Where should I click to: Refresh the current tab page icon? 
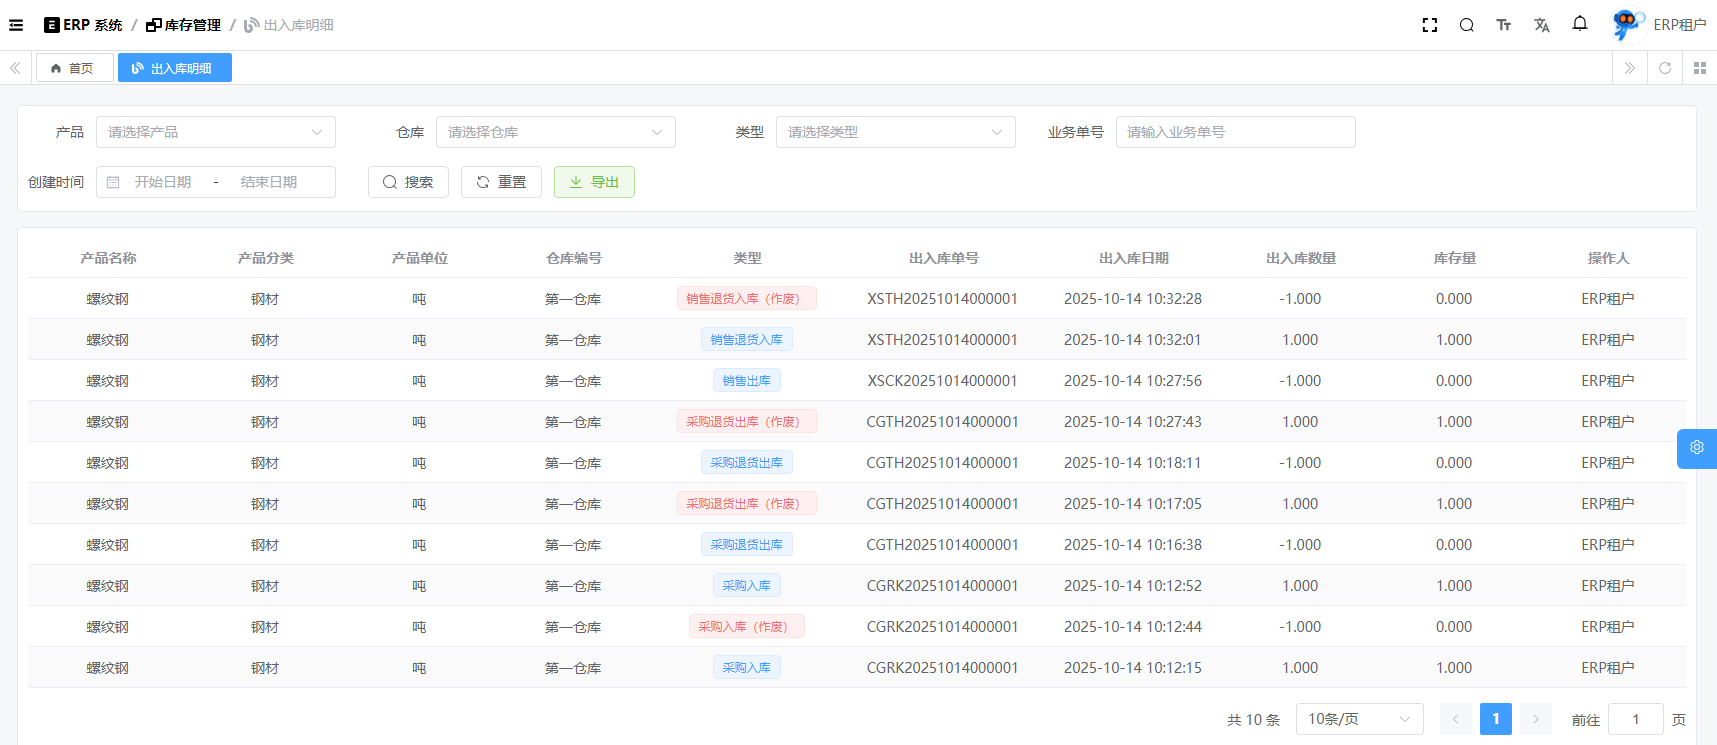click(x=1665, y=68)
